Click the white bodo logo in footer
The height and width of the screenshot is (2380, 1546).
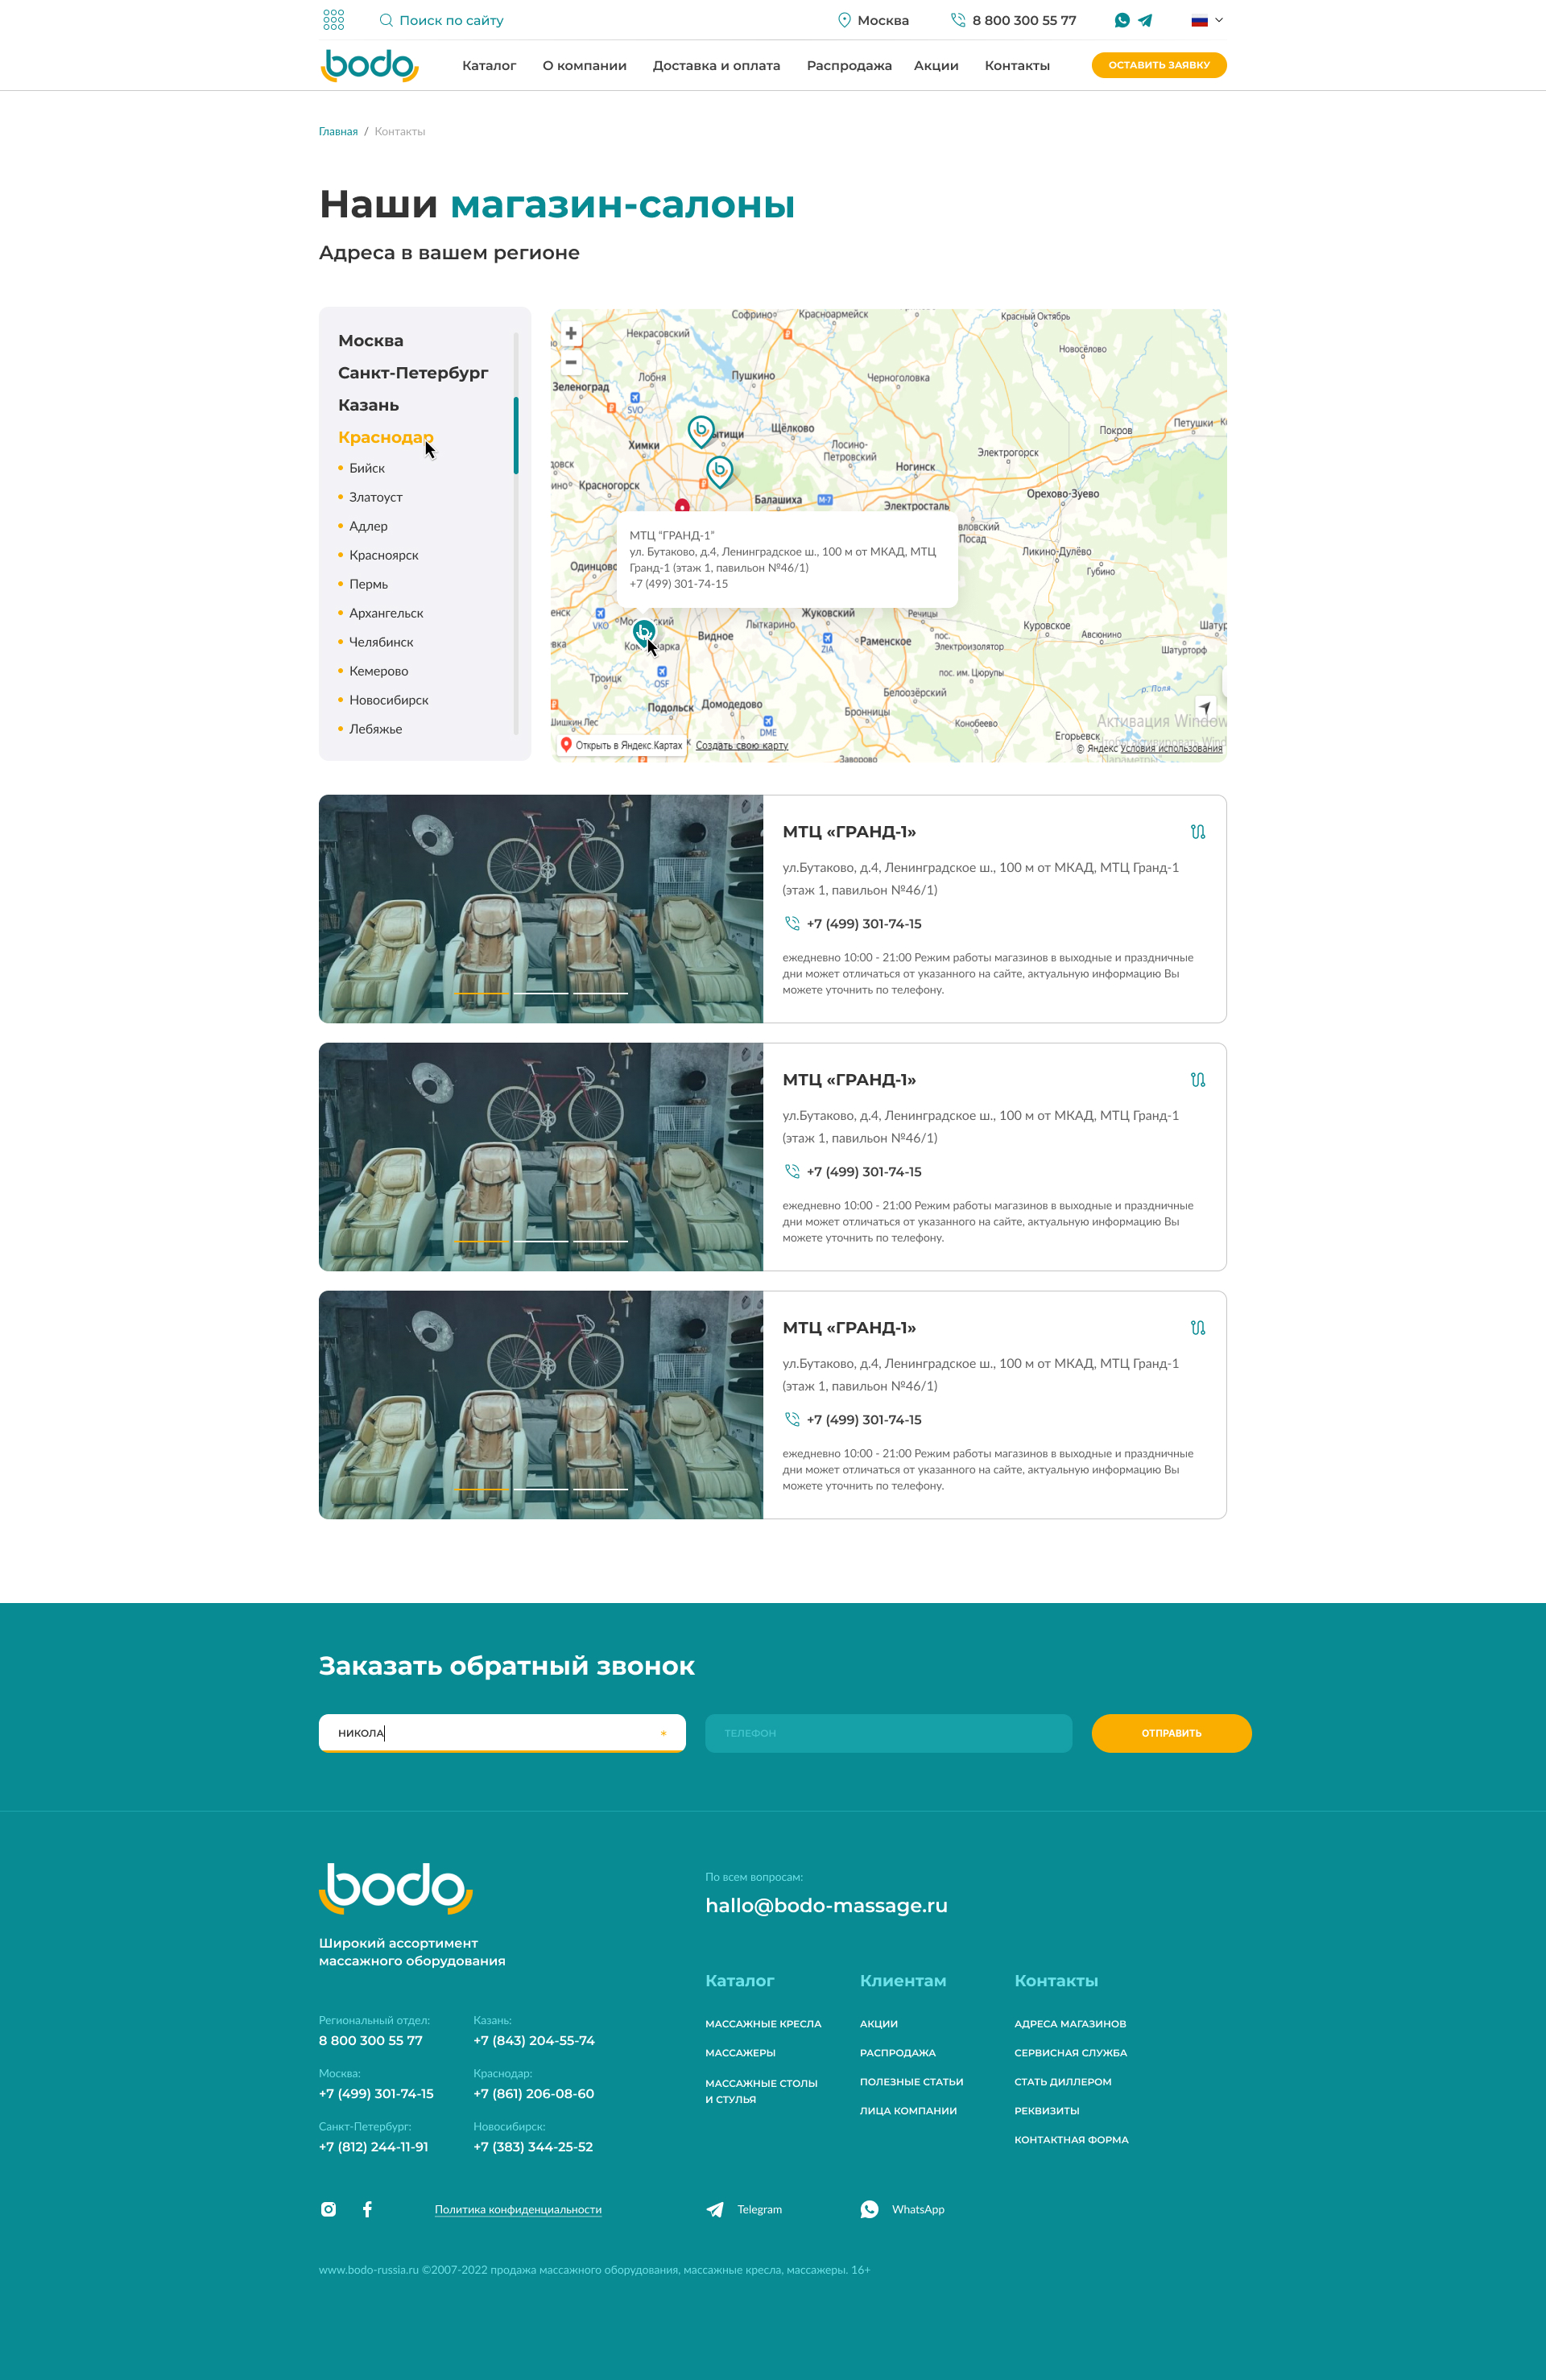(x=395, y=1888)
